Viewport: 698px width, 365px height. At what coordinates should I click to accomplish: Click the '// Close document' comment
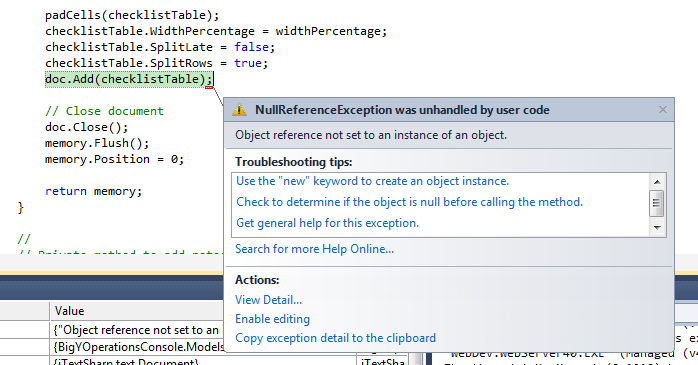pyautogui.click(x=104, y=111)
